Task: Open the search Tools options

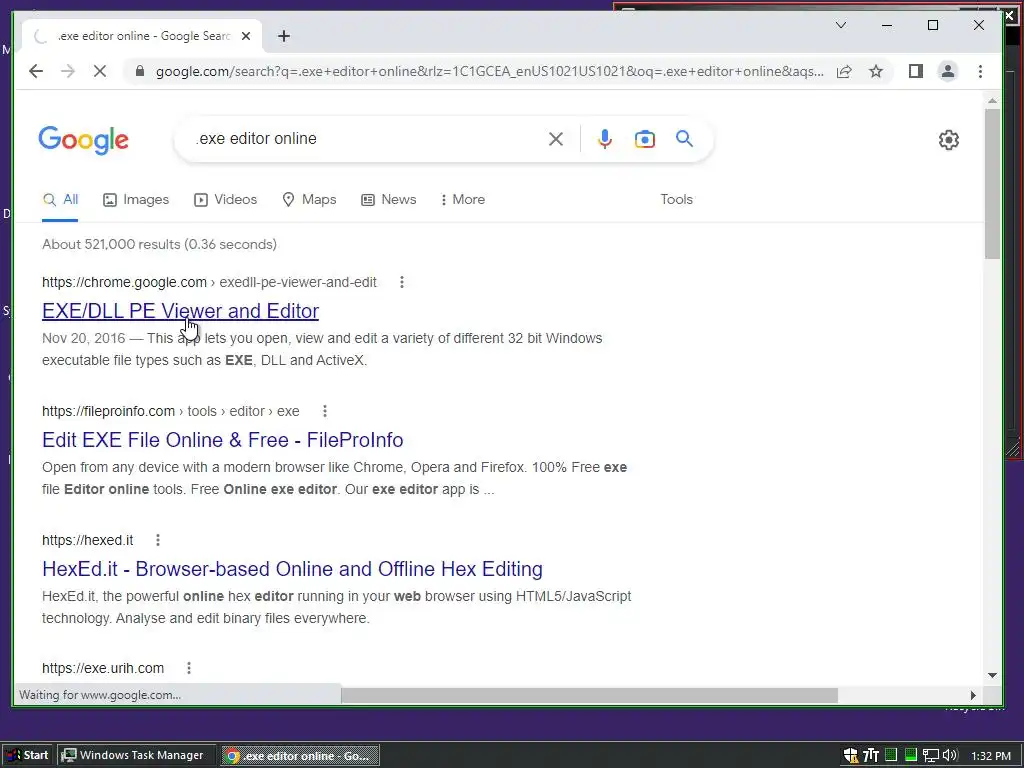Action: (x=676, y=199)
